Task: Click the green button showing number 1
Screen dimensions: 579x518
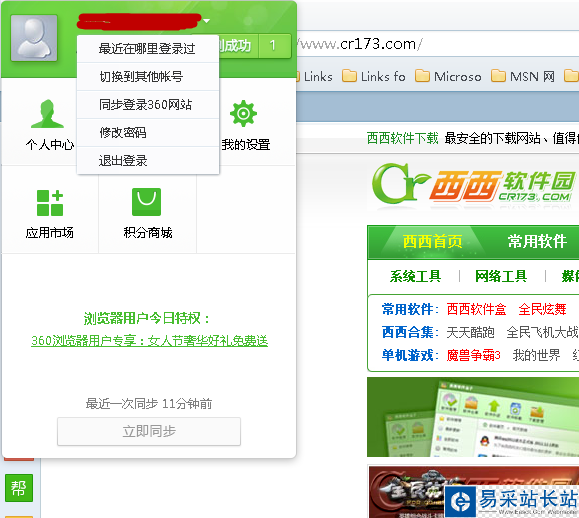Action: tap(274, 46)
